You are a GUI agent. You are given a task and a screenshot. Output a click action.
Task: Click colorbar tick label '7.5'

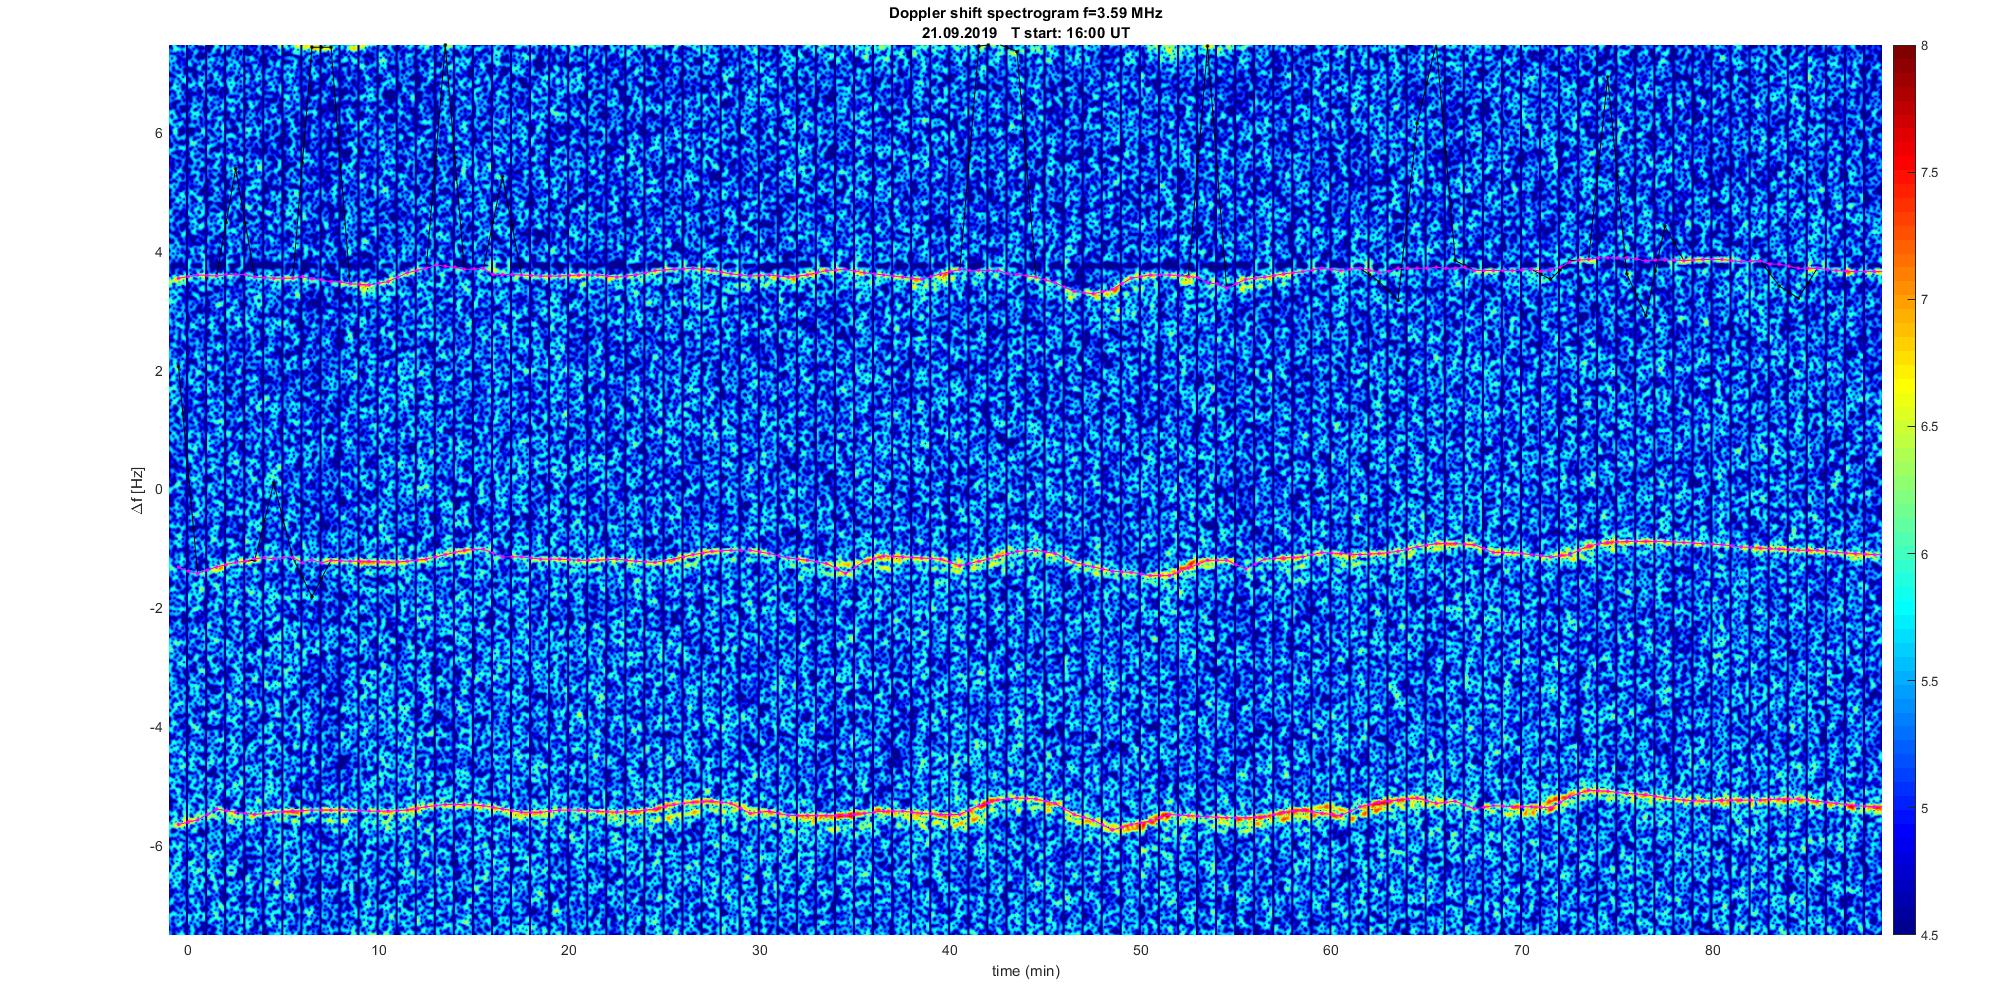(x=1929, y=173)
